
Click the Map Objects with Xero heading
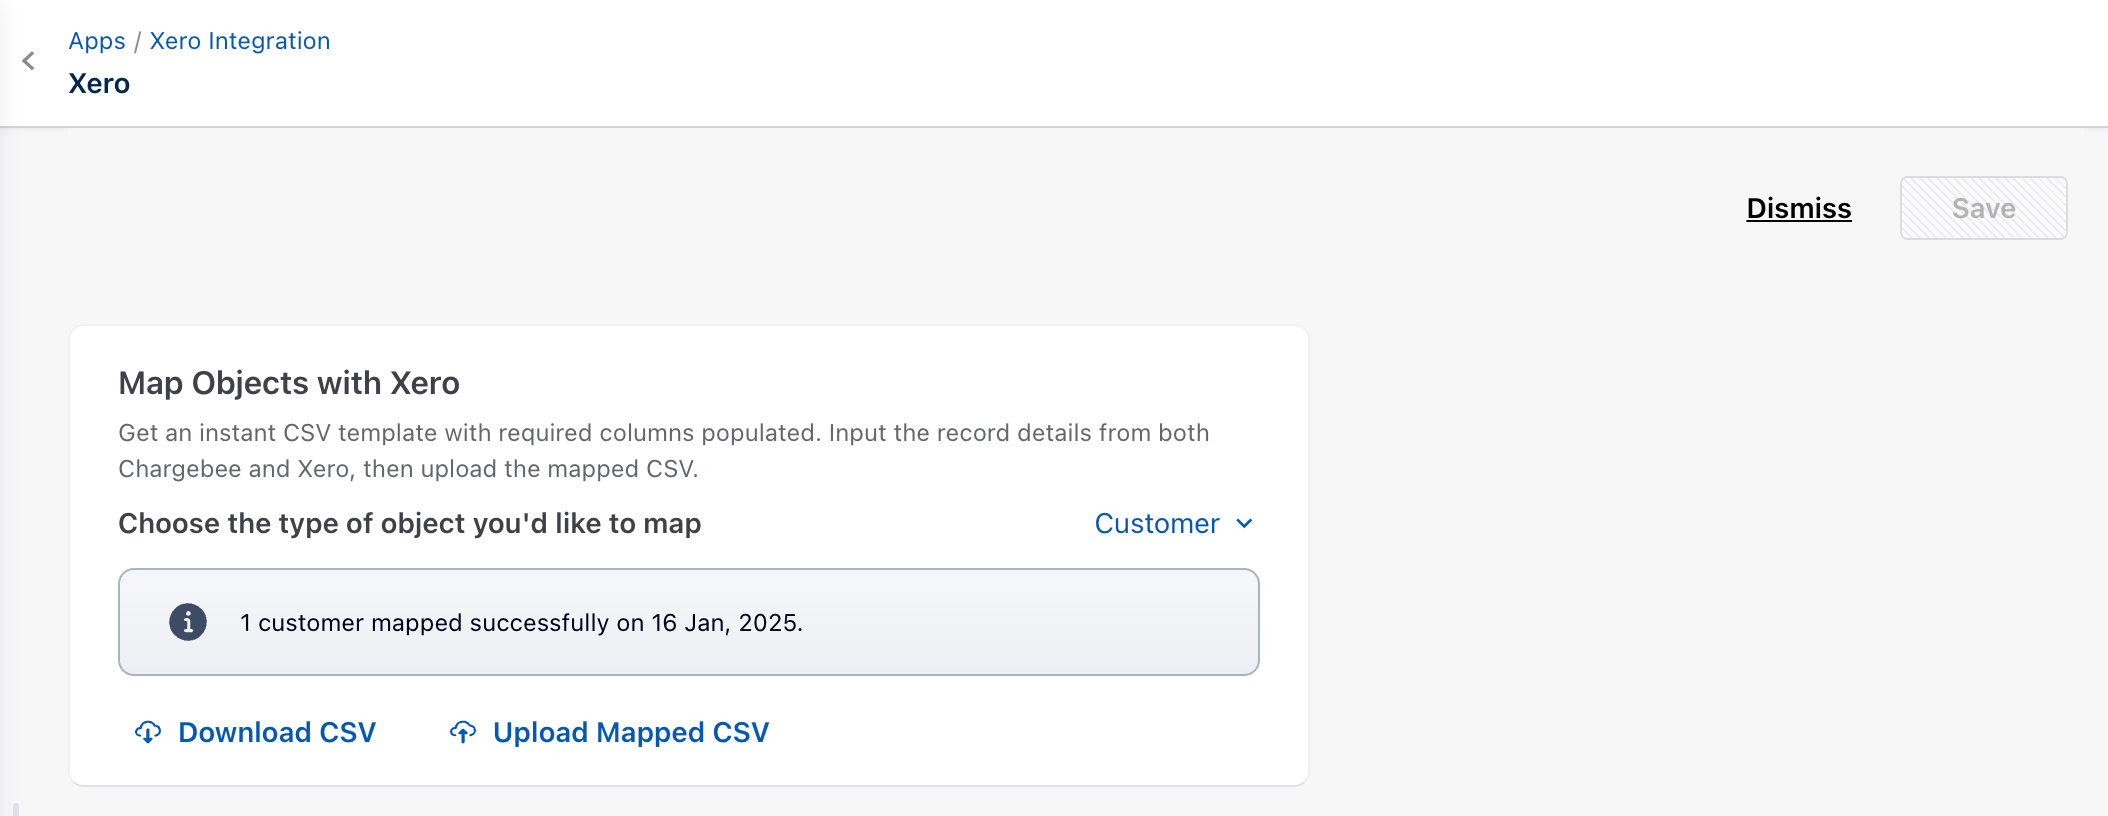(x=289, y=383)
